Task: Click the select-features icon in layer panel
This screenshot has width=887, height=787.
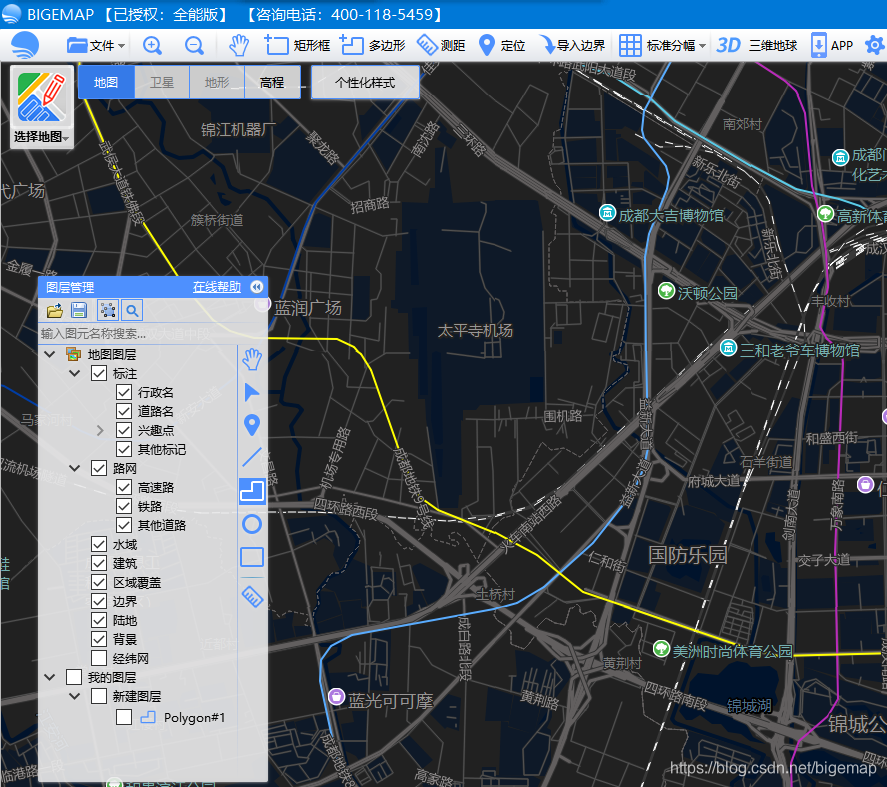Action: (107, 310)
